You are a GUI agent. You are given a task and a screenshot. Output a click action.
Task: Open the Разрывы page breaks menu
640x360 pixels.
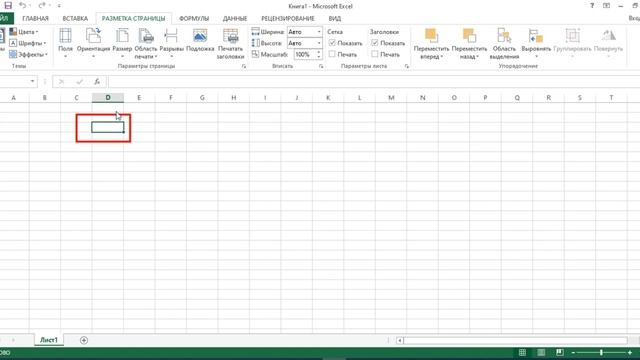tap(171, 43)
